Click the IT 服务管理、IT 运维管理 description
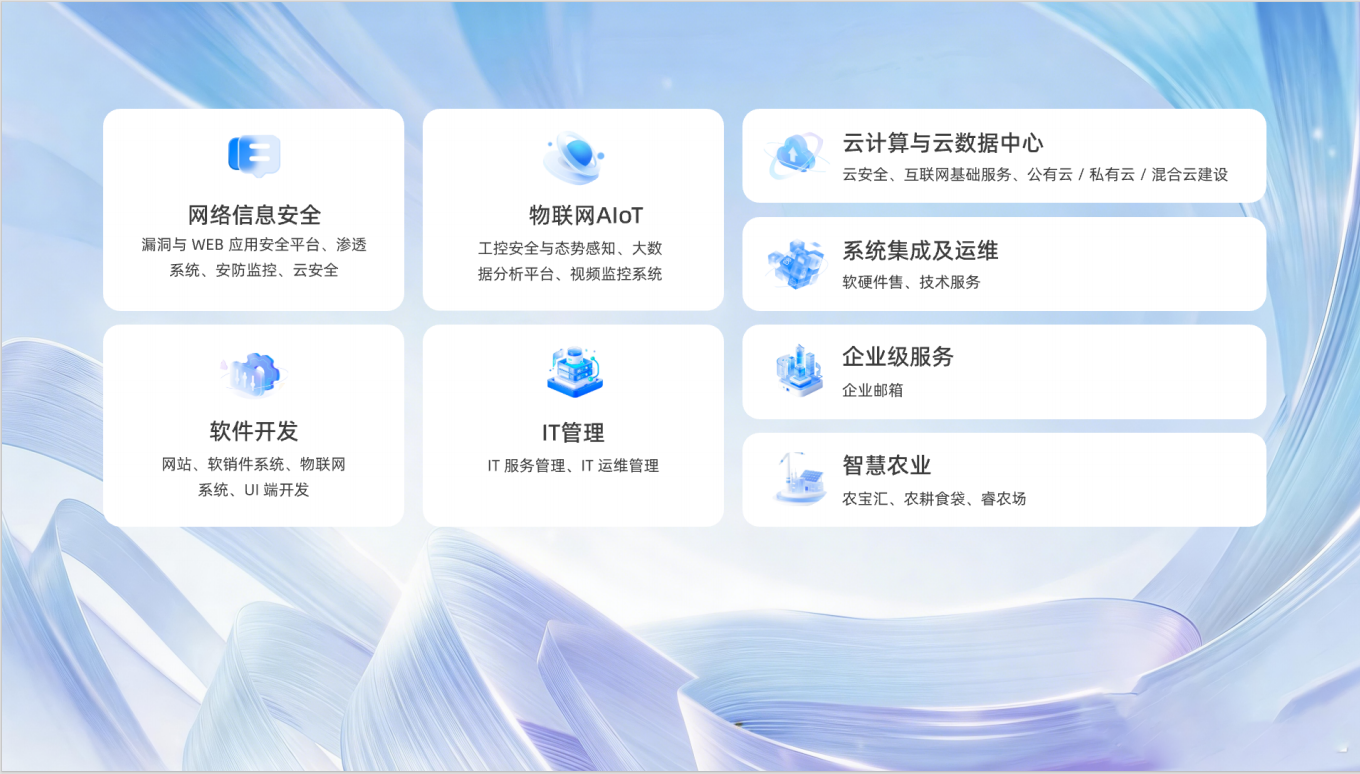 (573, 465)
